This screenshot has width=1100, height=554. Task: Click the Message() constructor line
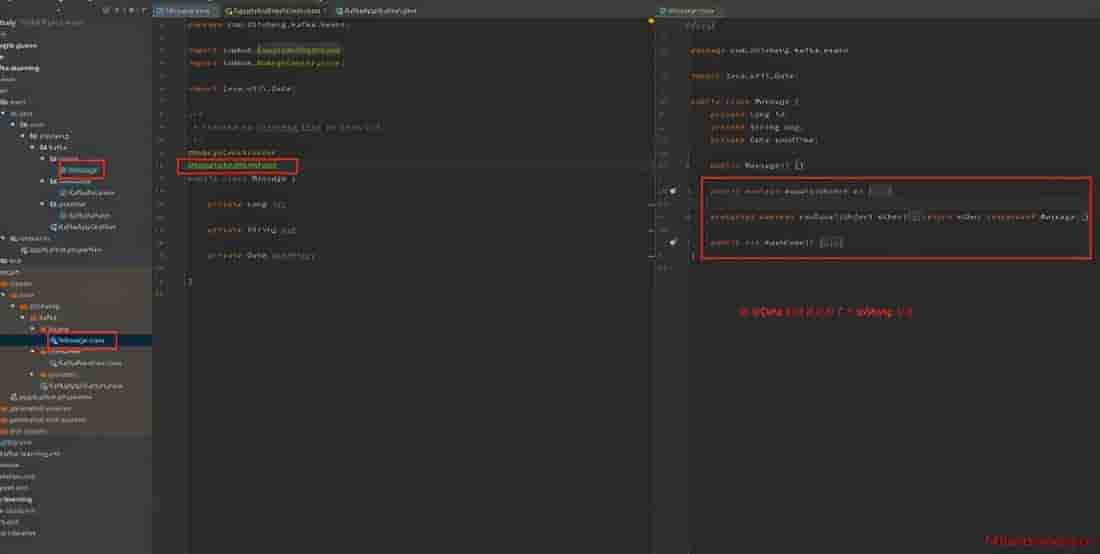click(756, 165)
